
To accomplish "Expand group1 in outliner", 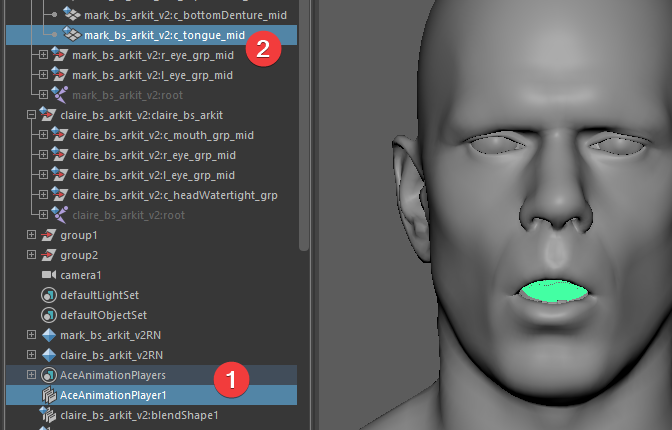I will 31,235.
